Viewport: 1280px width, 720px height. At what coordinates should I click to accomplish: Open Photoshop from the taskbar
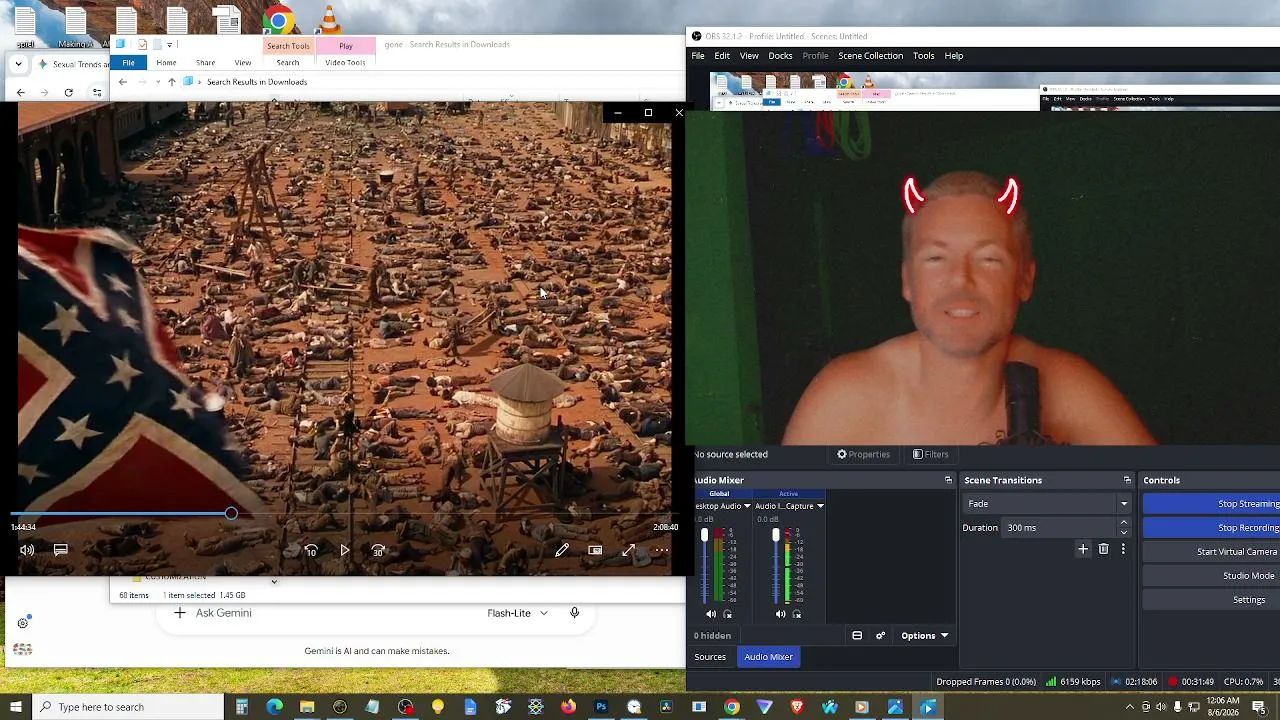(601, 707)
